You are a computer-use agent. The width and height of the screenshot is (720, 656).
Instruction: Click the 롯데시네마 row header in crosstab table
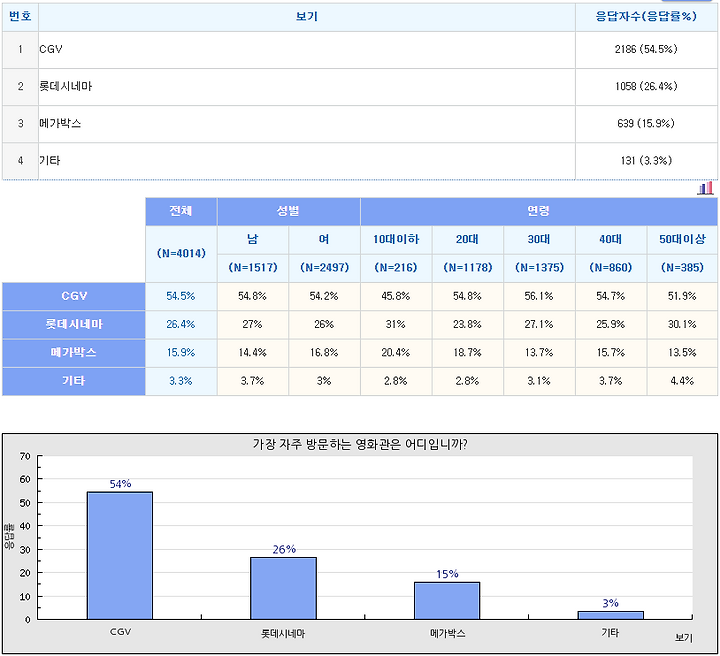click(74, 325)
